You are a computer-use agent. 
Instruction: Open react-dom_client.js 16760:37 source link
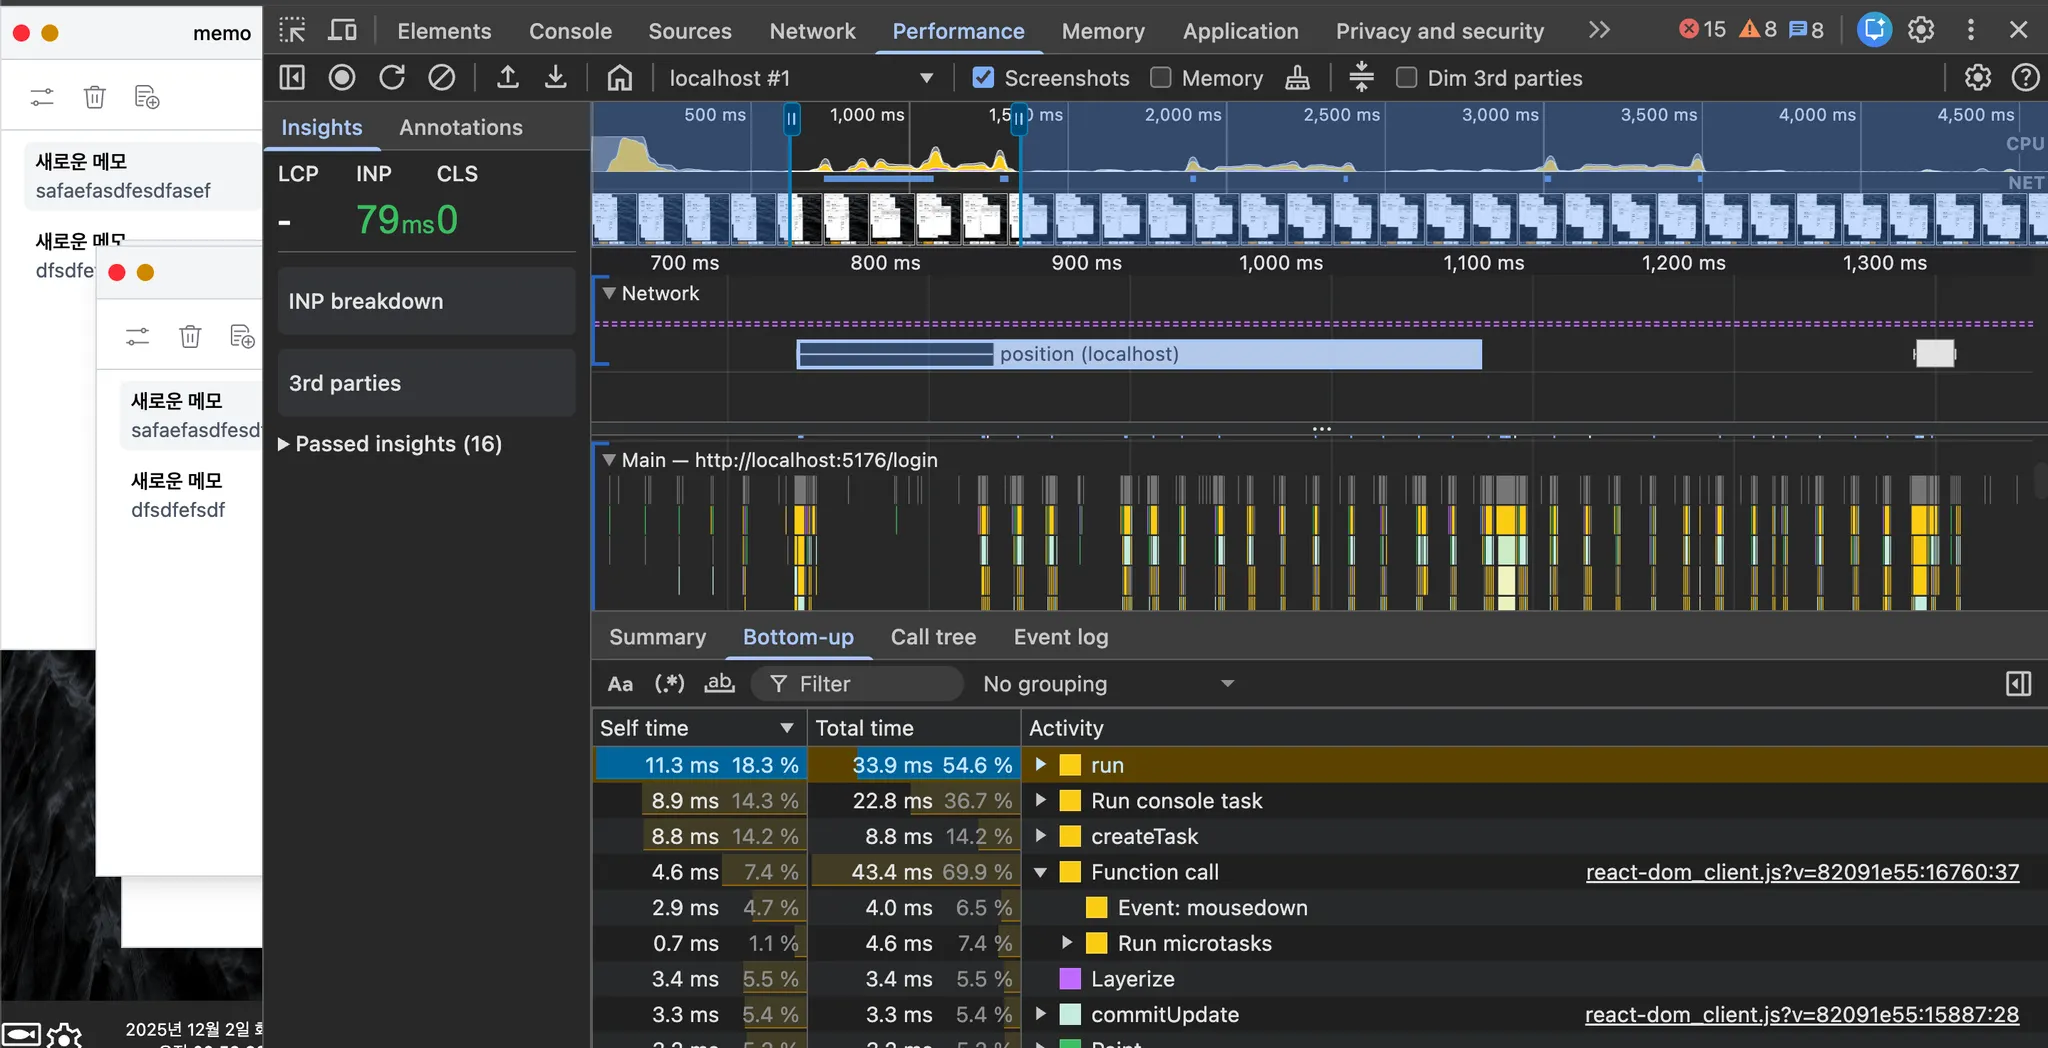pyautogui.click(x=1802, y=872)
